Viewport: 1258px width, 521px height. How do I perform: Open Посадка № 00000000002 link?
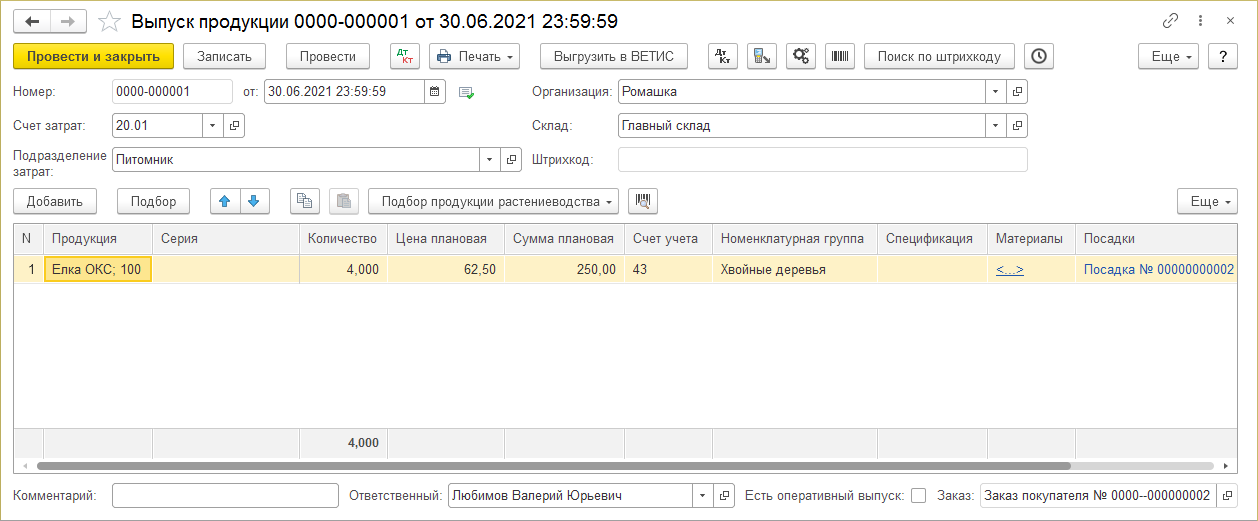point(1159,269)
